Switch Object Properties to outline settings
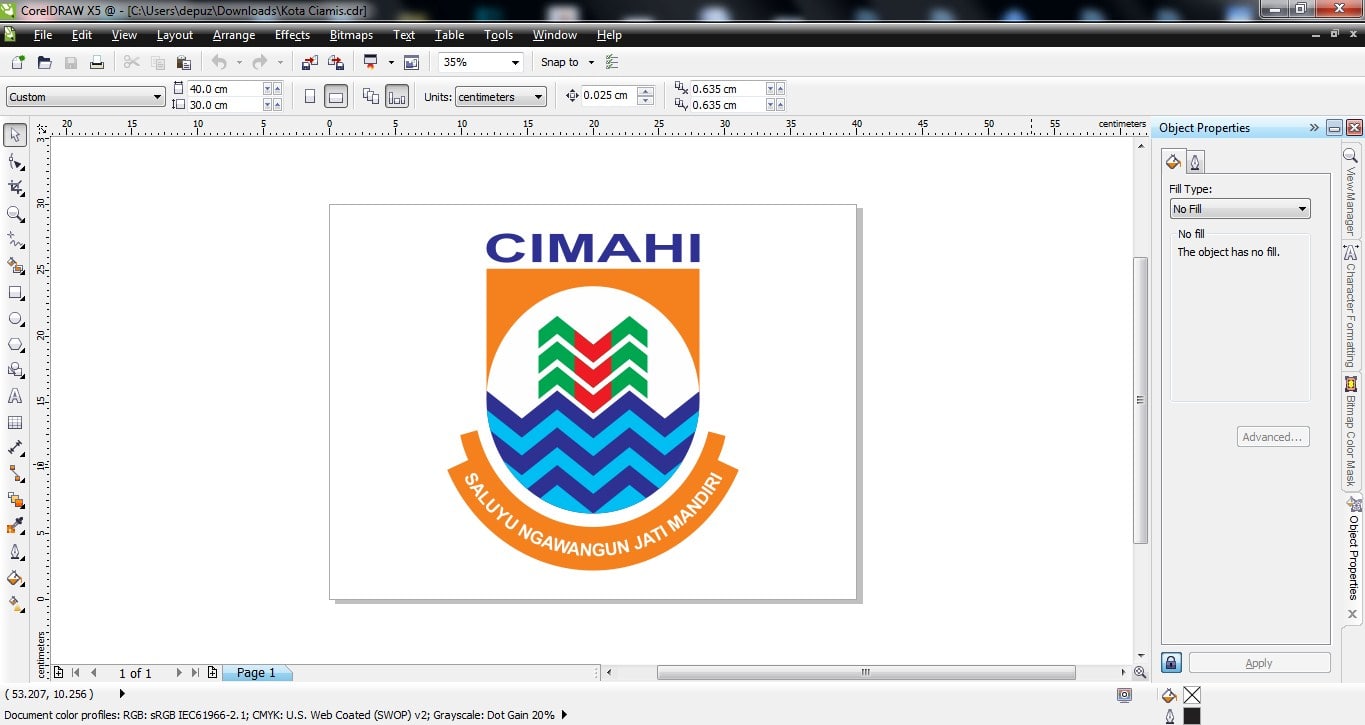Screen dimensions: 1365x725 (1196, 161)
